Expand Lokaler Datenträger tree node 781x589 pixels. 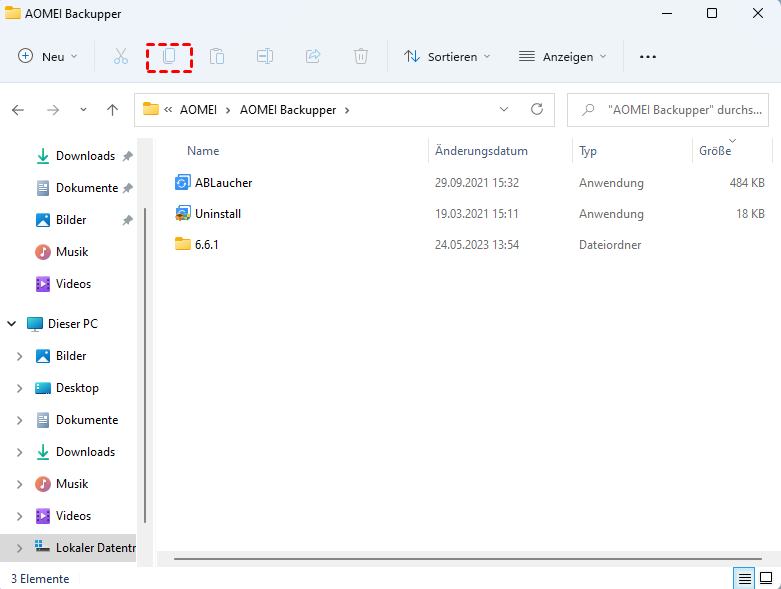click(x=19, y=548)
